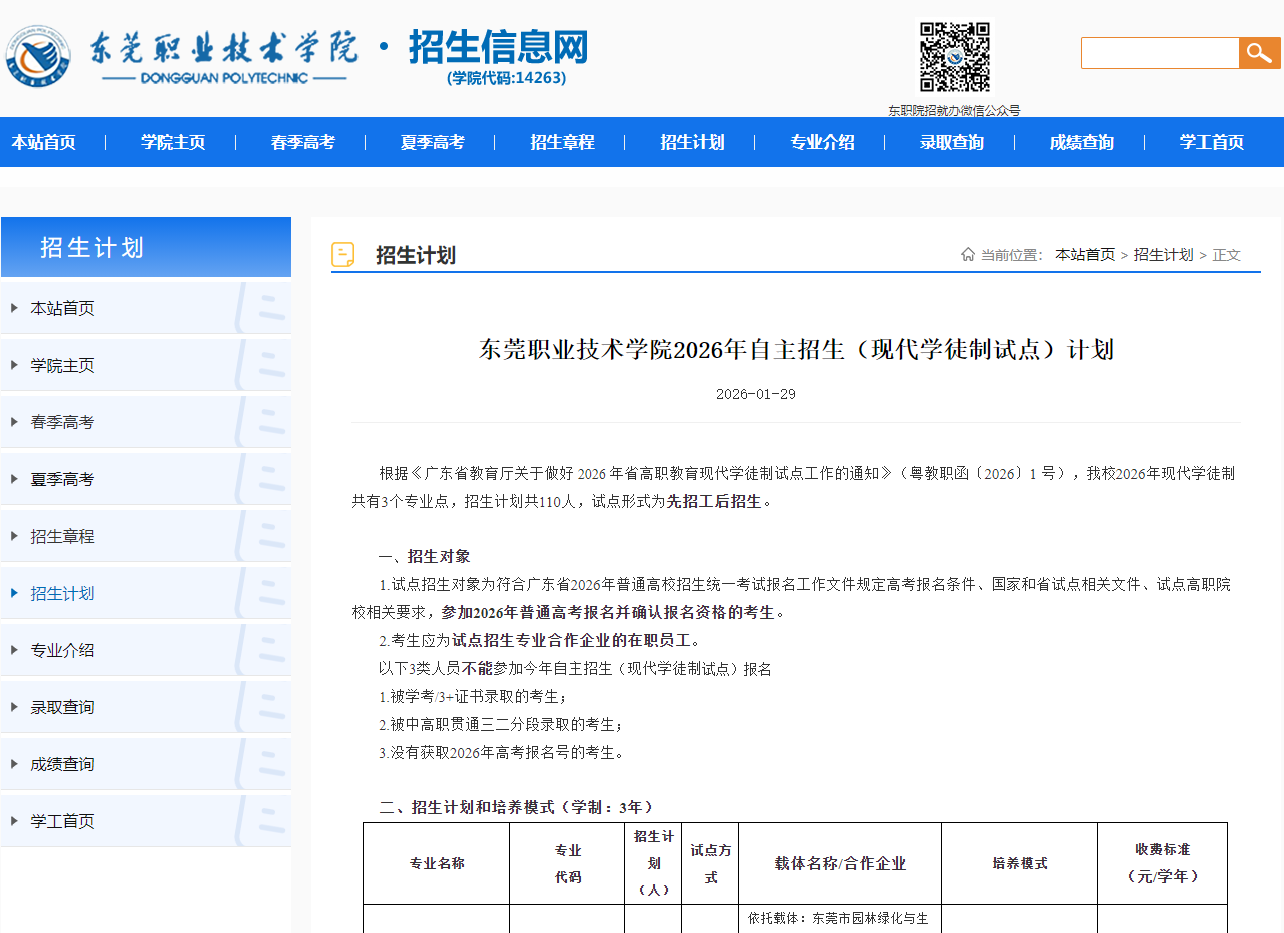1284x933 pixels.
Task: Click the WeChat official account QR code
Action: pos(957,58)
